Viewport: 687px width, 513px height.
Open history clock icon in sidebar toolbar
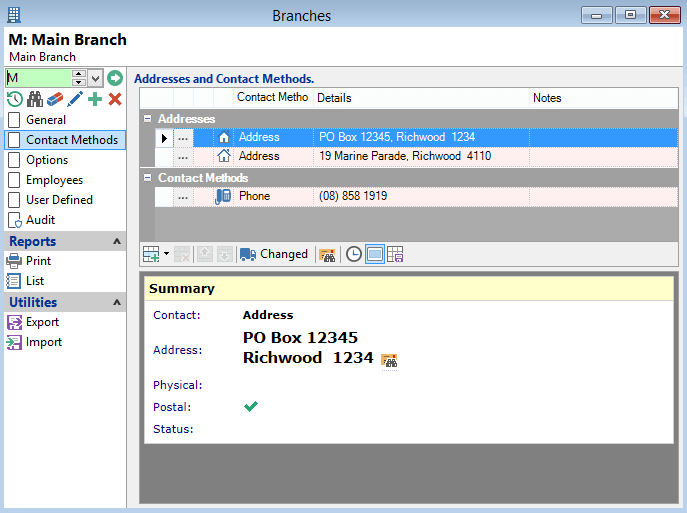[15, 99]
